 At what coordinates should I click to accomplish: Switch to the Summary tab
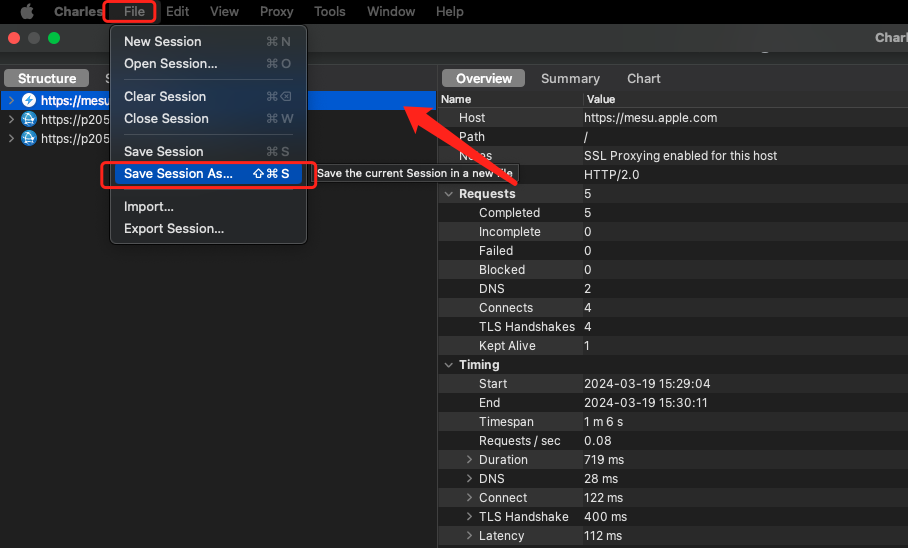[570, 79]
